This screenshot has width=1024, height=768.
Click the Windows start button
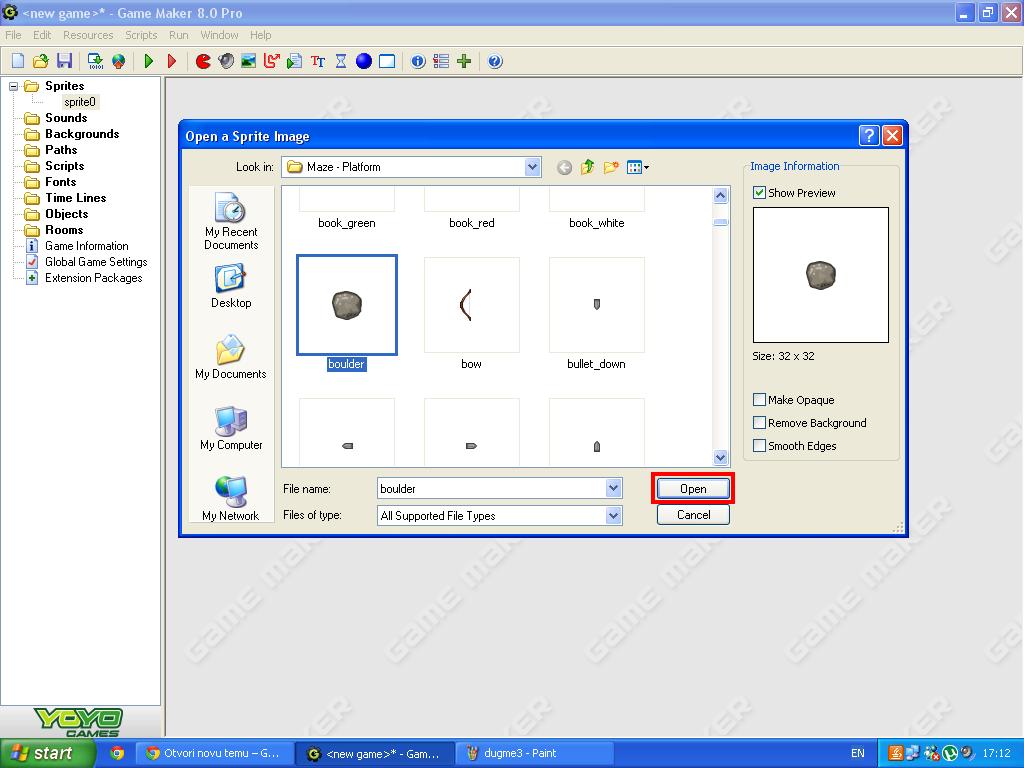(x=47, y=753)
